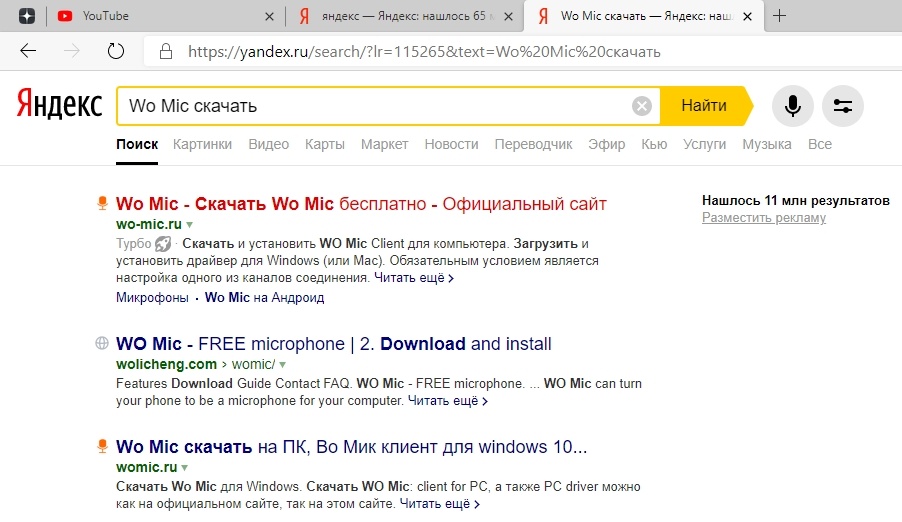Image resolution: width=902 pixels, height=522 pixels.
Task: Show all services via Все
Action: [x=820, y=144]
